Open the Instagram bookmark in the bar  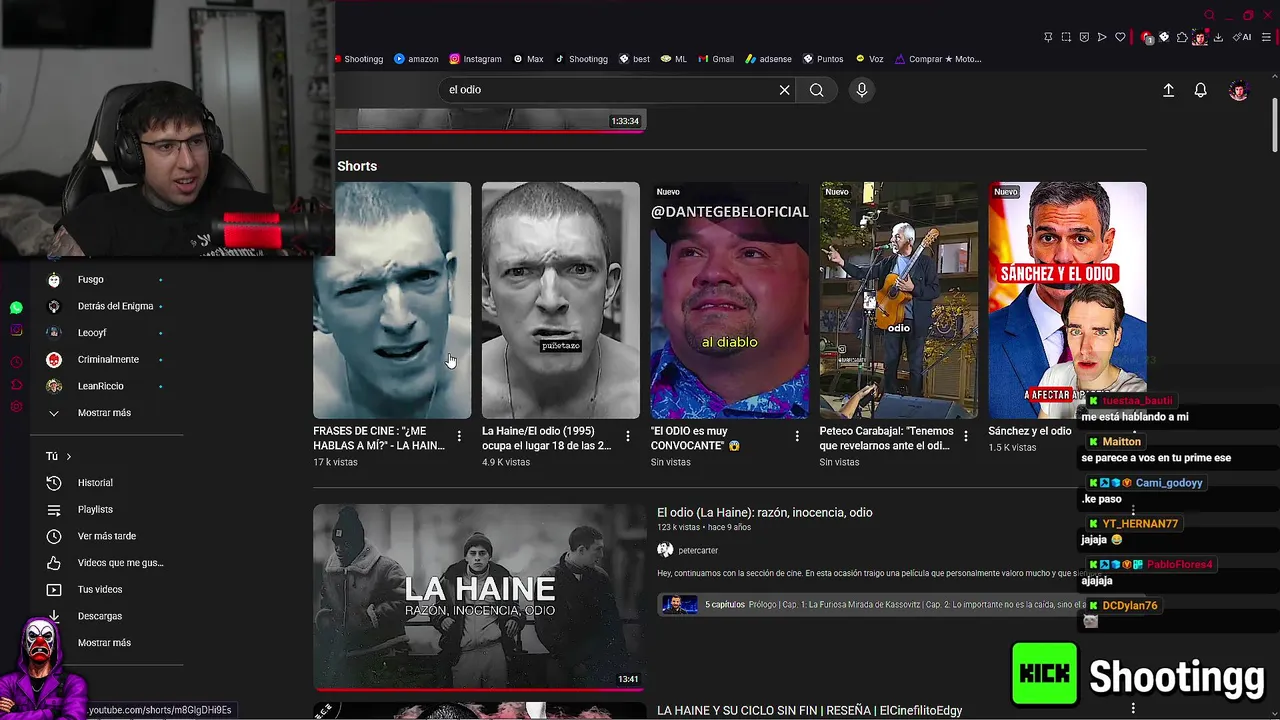click(x=475, y=59)
